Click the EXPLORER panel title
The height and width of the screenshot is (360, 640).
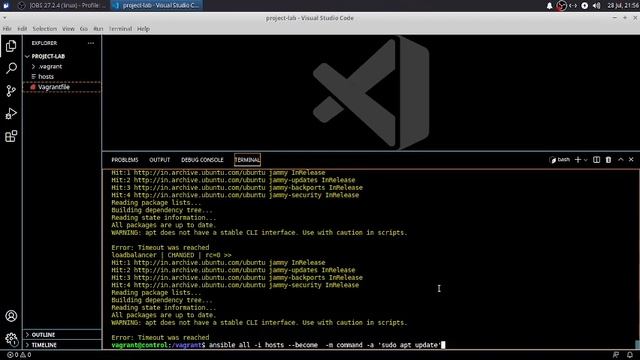click(44, 43)
